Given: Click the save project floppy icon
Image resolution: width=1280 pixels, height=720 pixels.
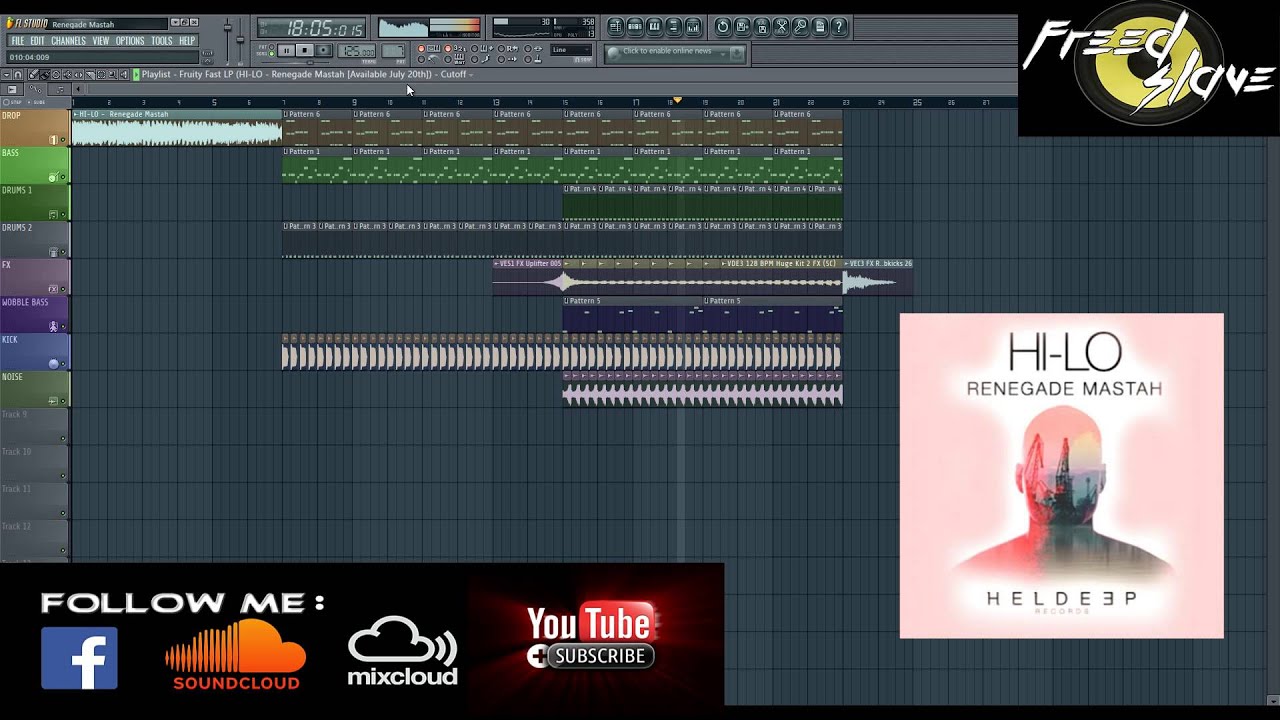Looking at the screenshot, I should pos(742,27).
